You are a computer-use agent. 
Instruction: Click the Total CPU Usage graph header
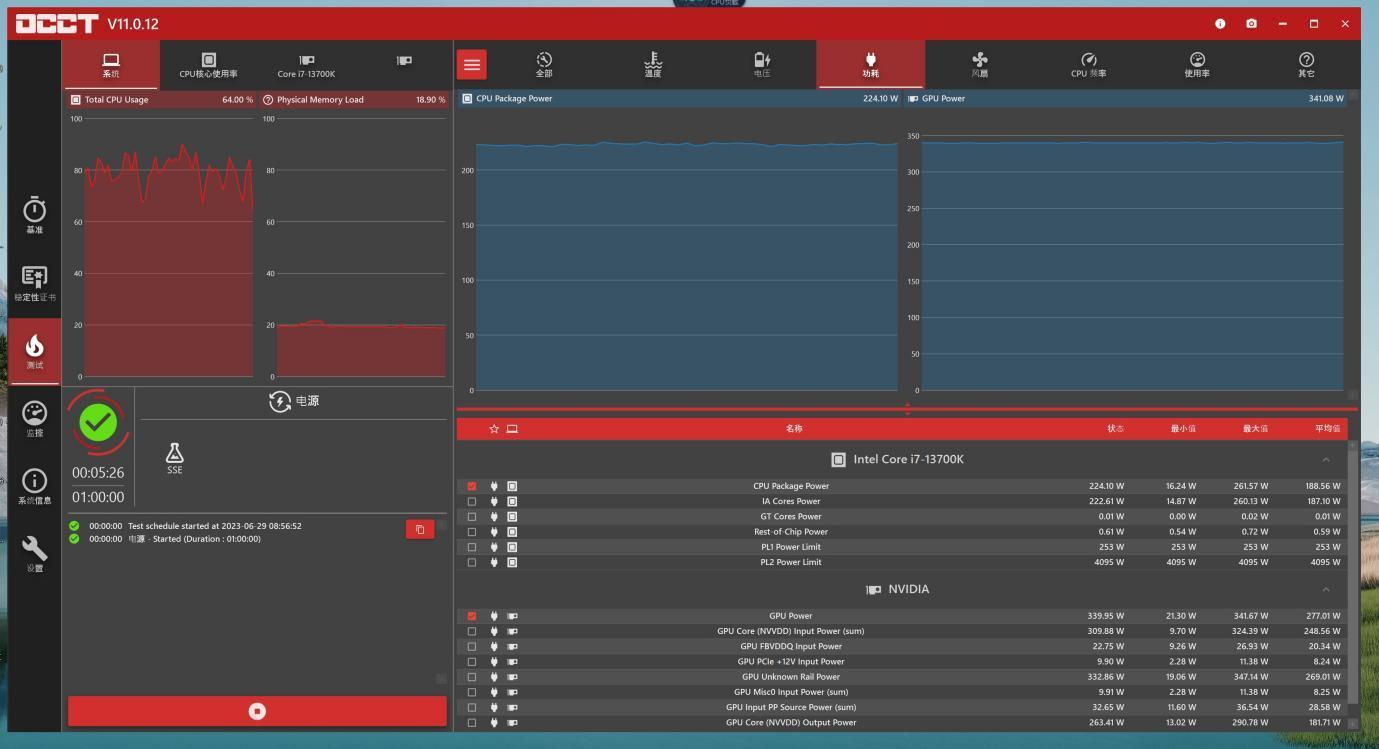pyautogui.click(x=160, y=100)
